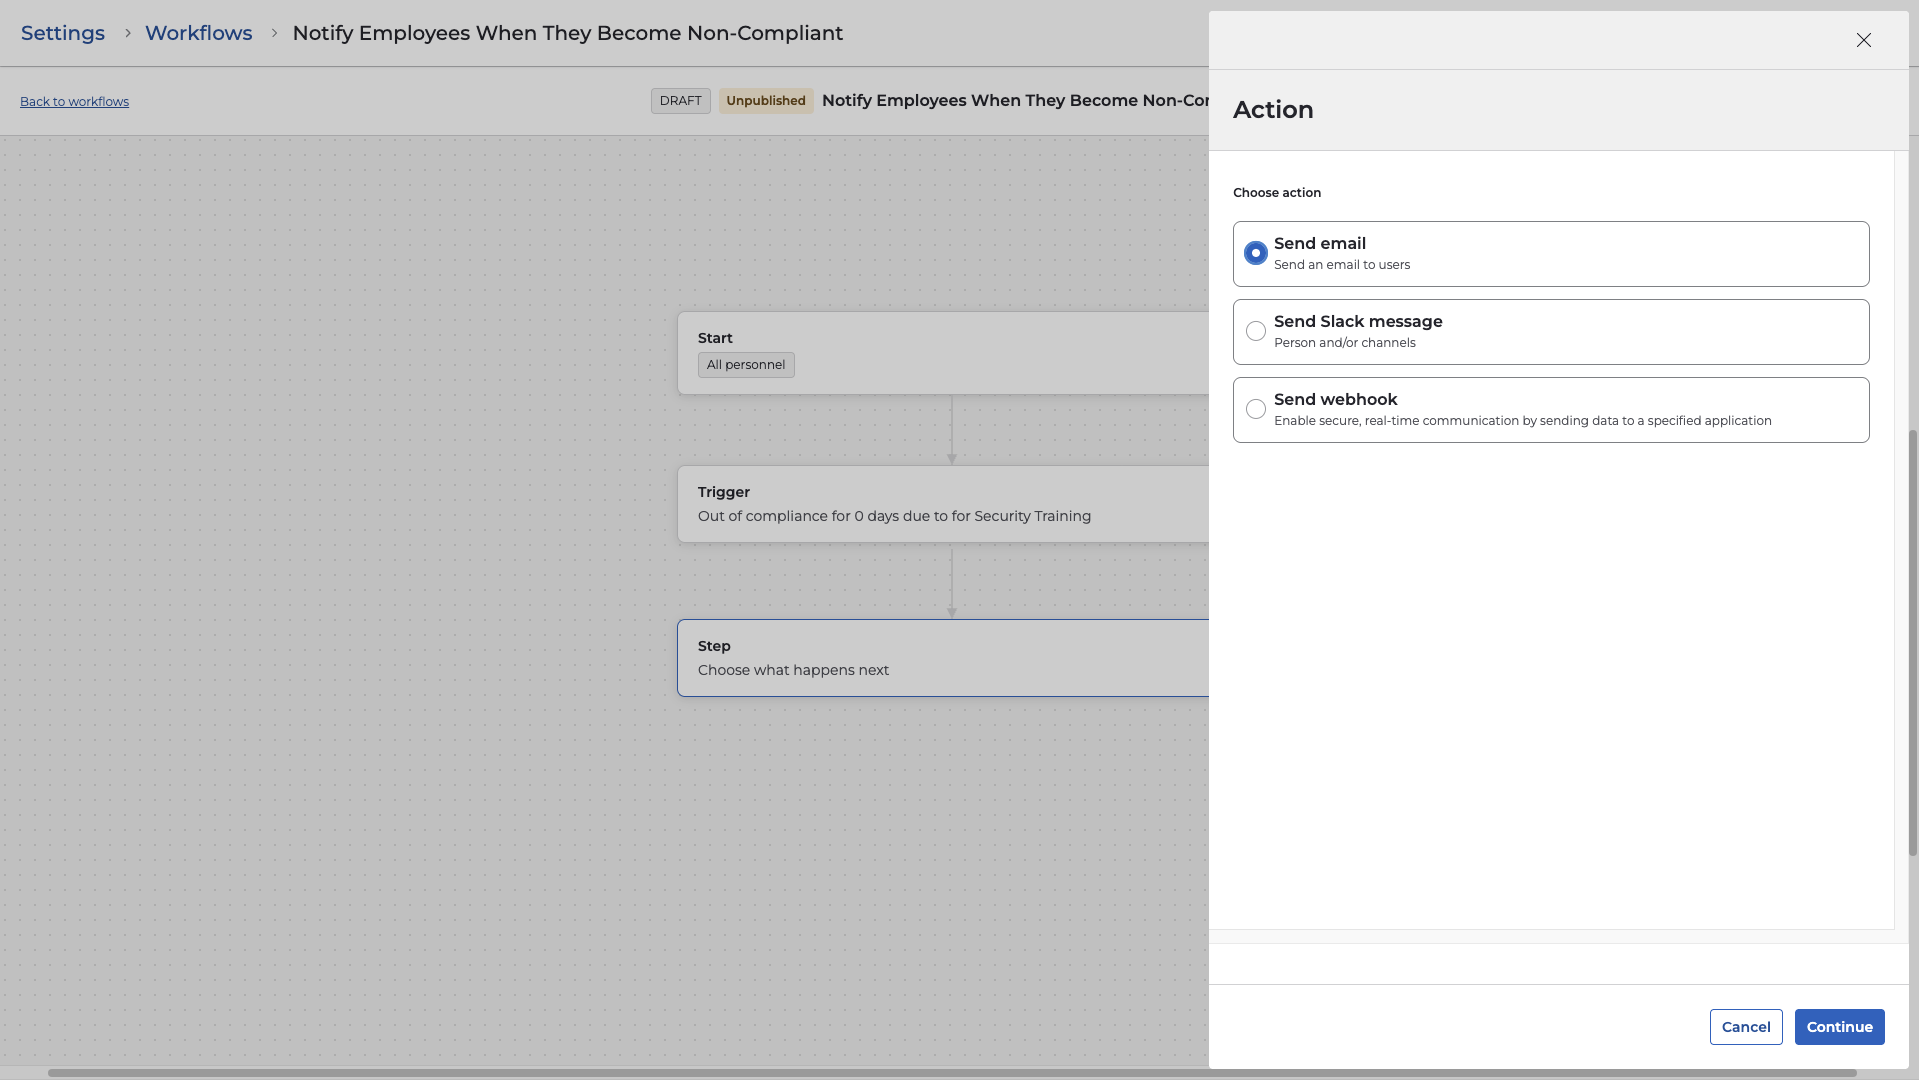Viewport: 1919px width, 1080px height.
Task: Click the chevron between Settings and Workflows
Action: pyautogui.click(x=127, y=33)
